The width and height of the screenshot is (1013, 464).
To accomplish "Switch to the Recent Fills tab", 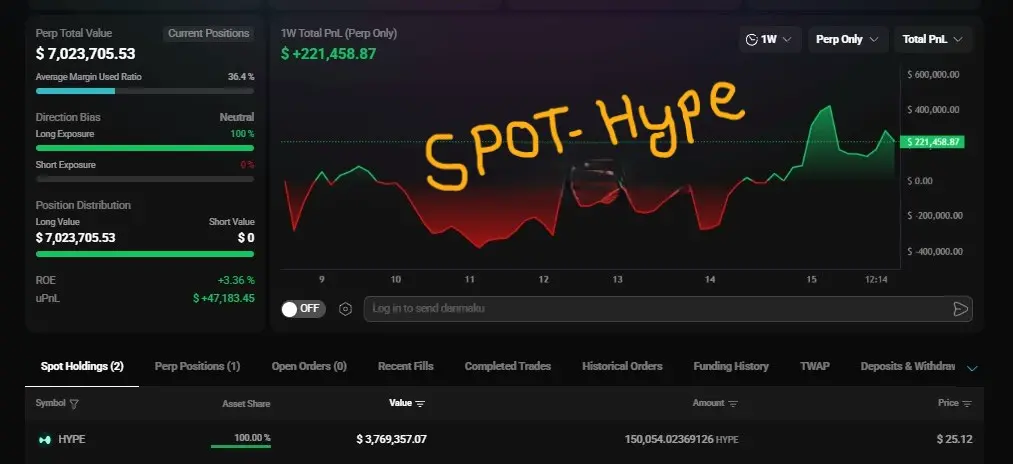I will 406,366.
